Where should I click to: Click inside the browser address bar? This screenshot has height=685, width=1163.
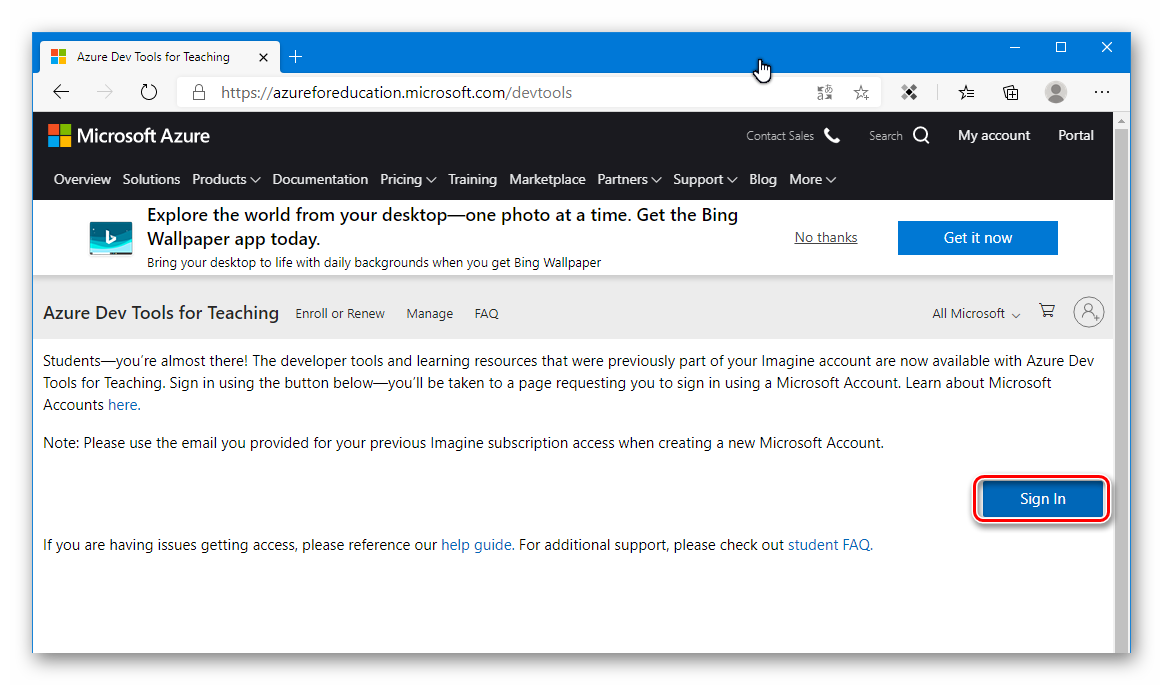pos(450,92)
